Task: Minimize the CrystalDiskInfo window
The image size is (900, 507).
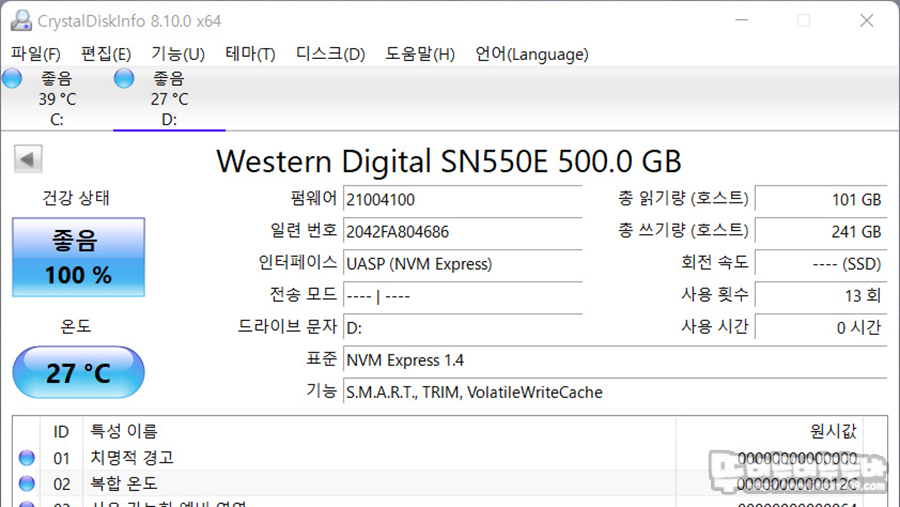Action: (742, 21)
